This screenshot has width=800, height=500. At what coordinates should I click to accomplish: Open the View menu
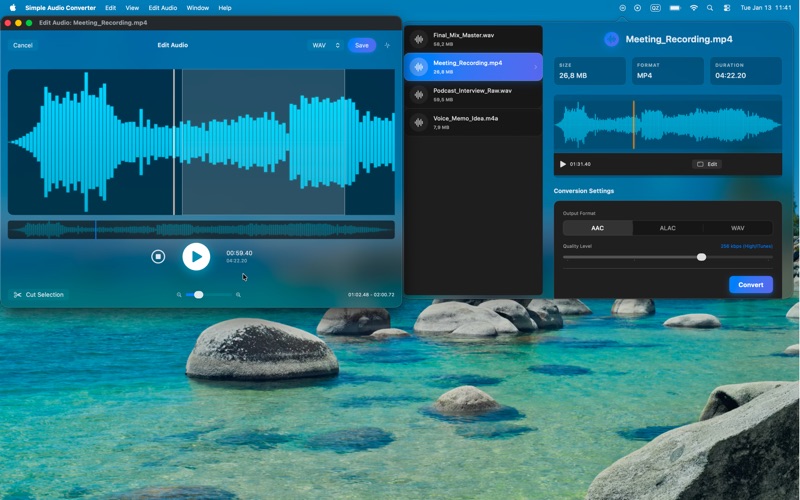coord(132,8)
